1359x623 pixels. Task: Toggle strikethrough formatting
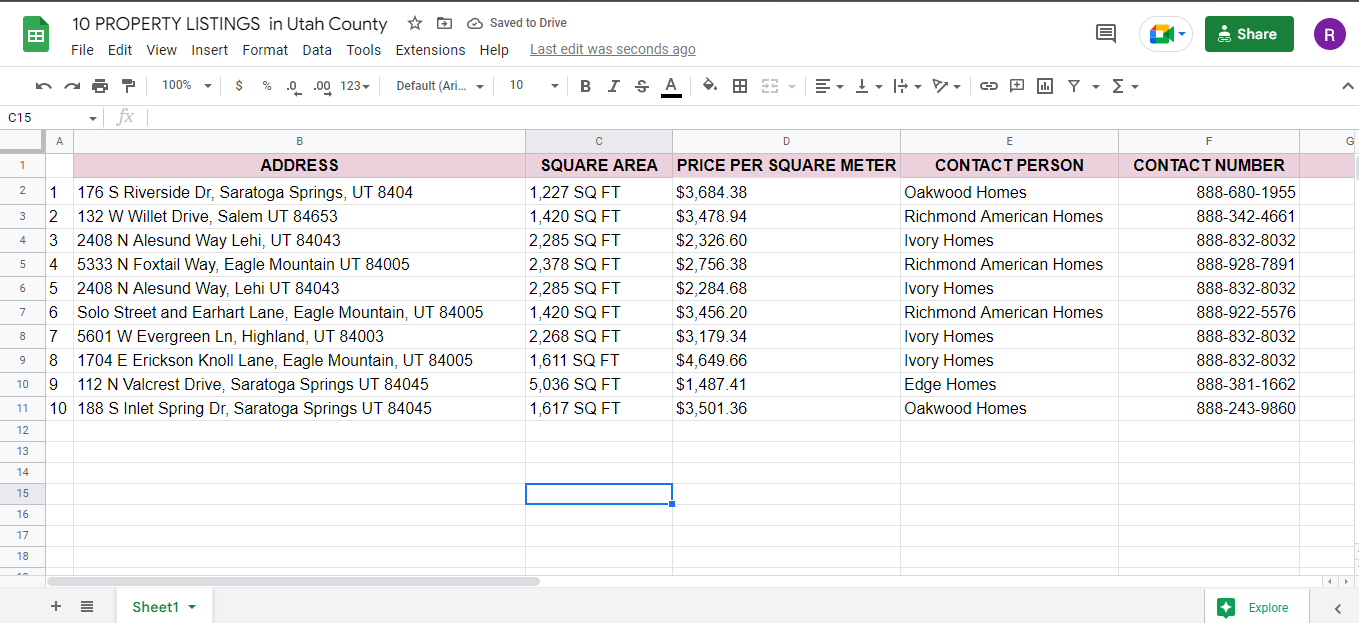coord(642,86)
